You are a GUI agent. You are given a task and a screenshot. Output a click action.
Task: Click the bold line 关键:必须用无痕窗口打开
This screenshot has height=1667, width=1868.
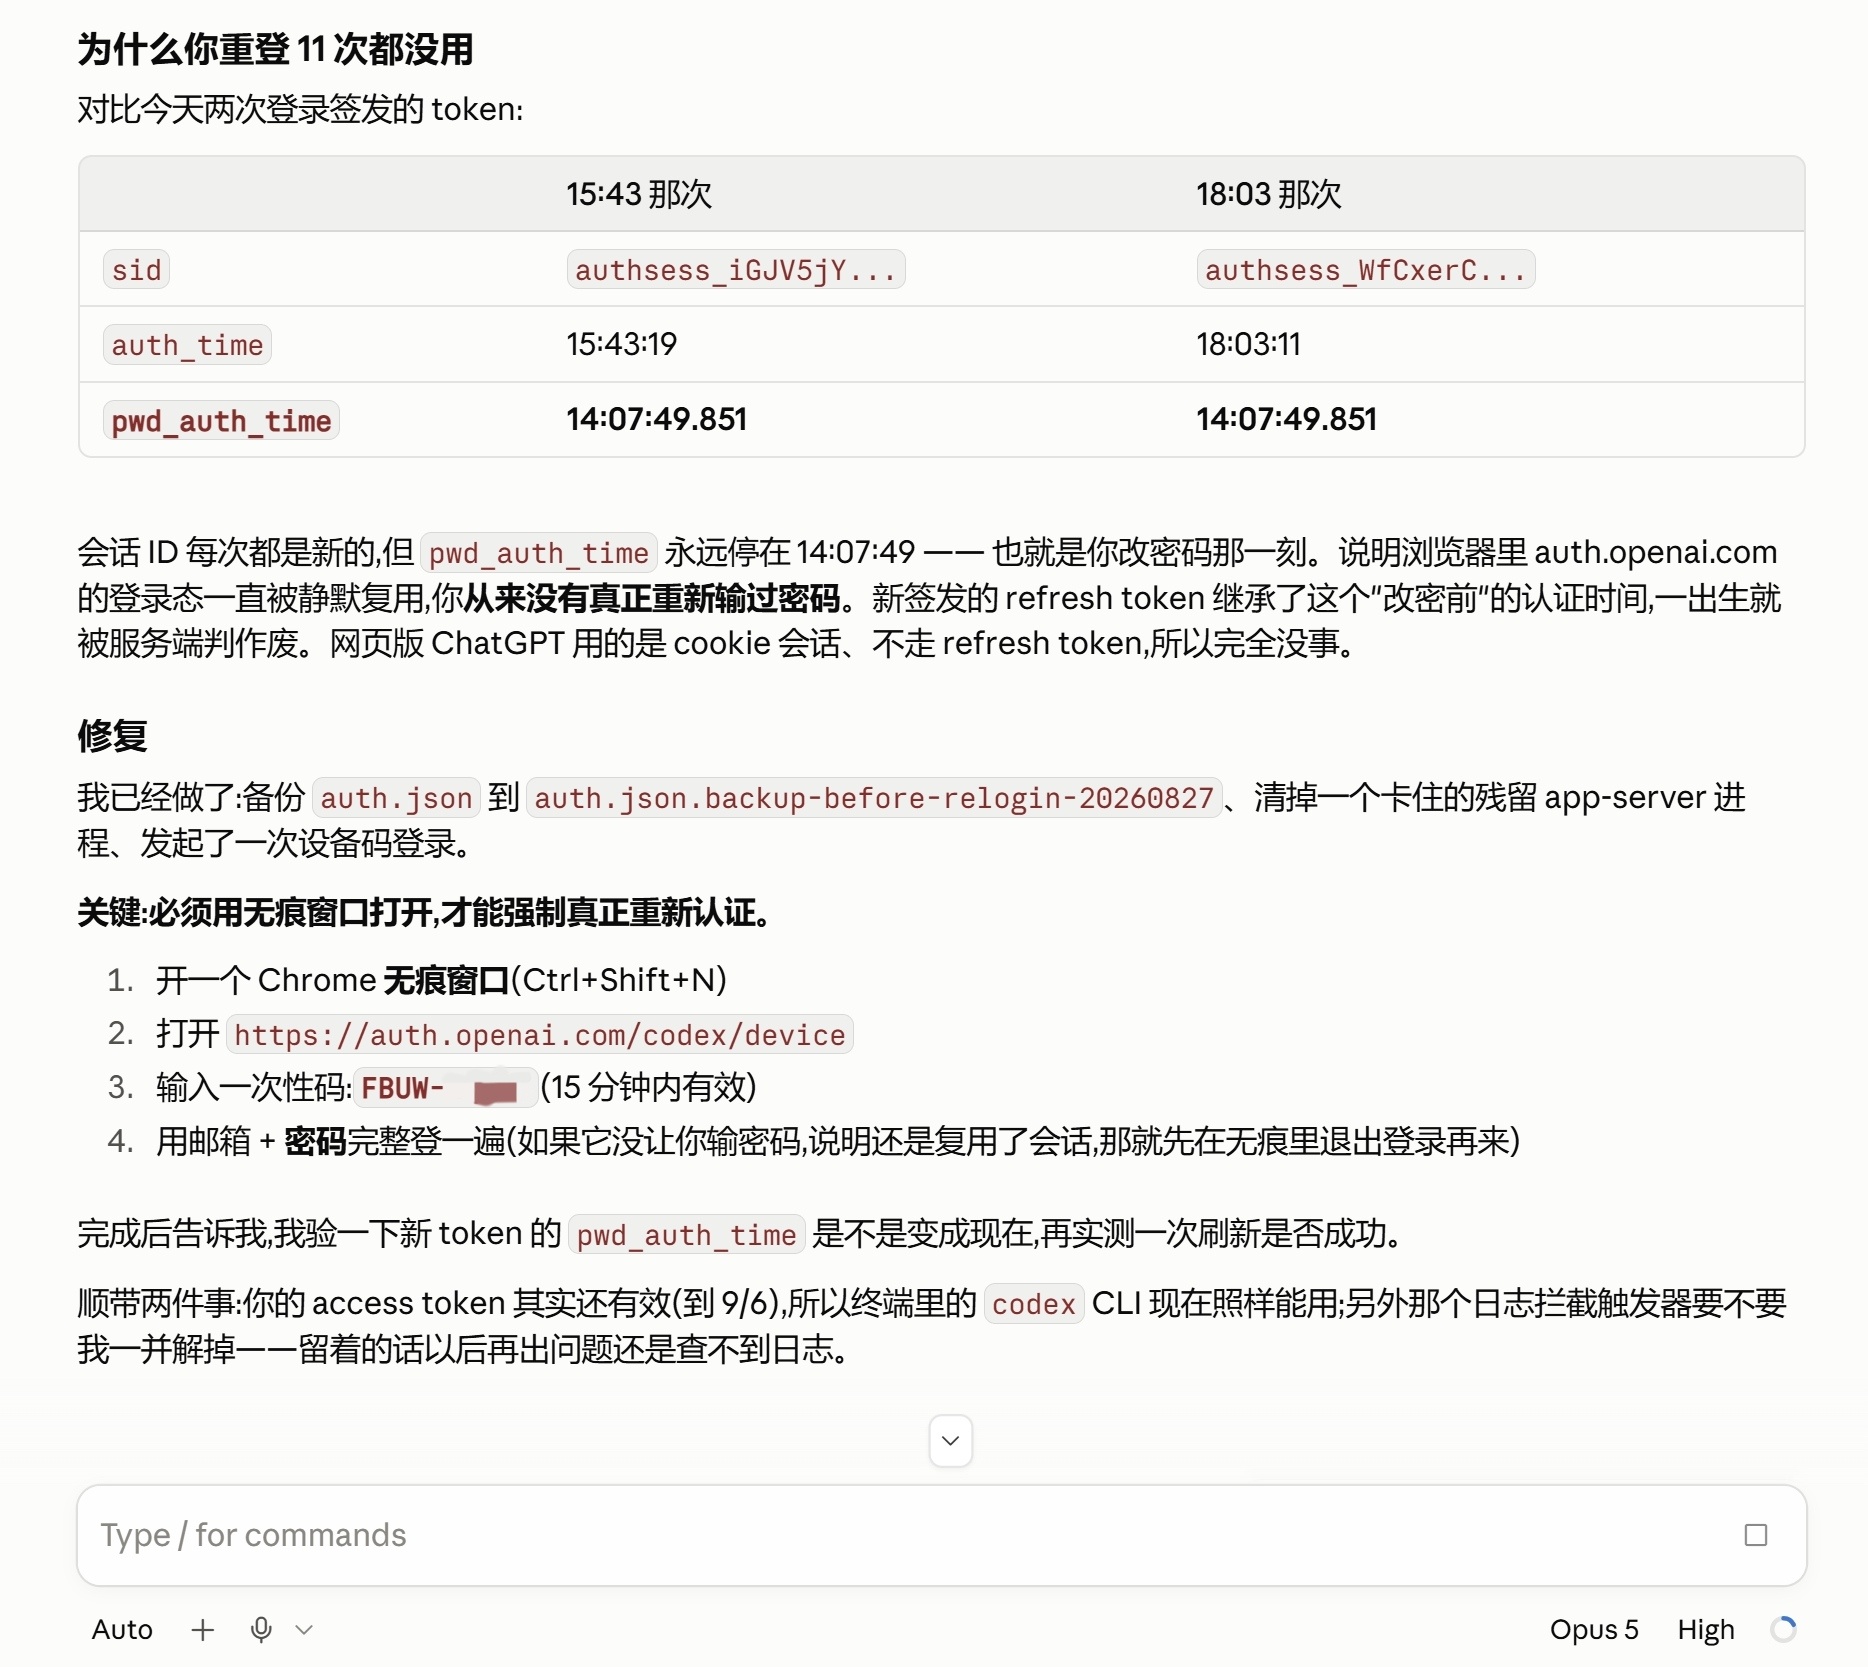425,912
